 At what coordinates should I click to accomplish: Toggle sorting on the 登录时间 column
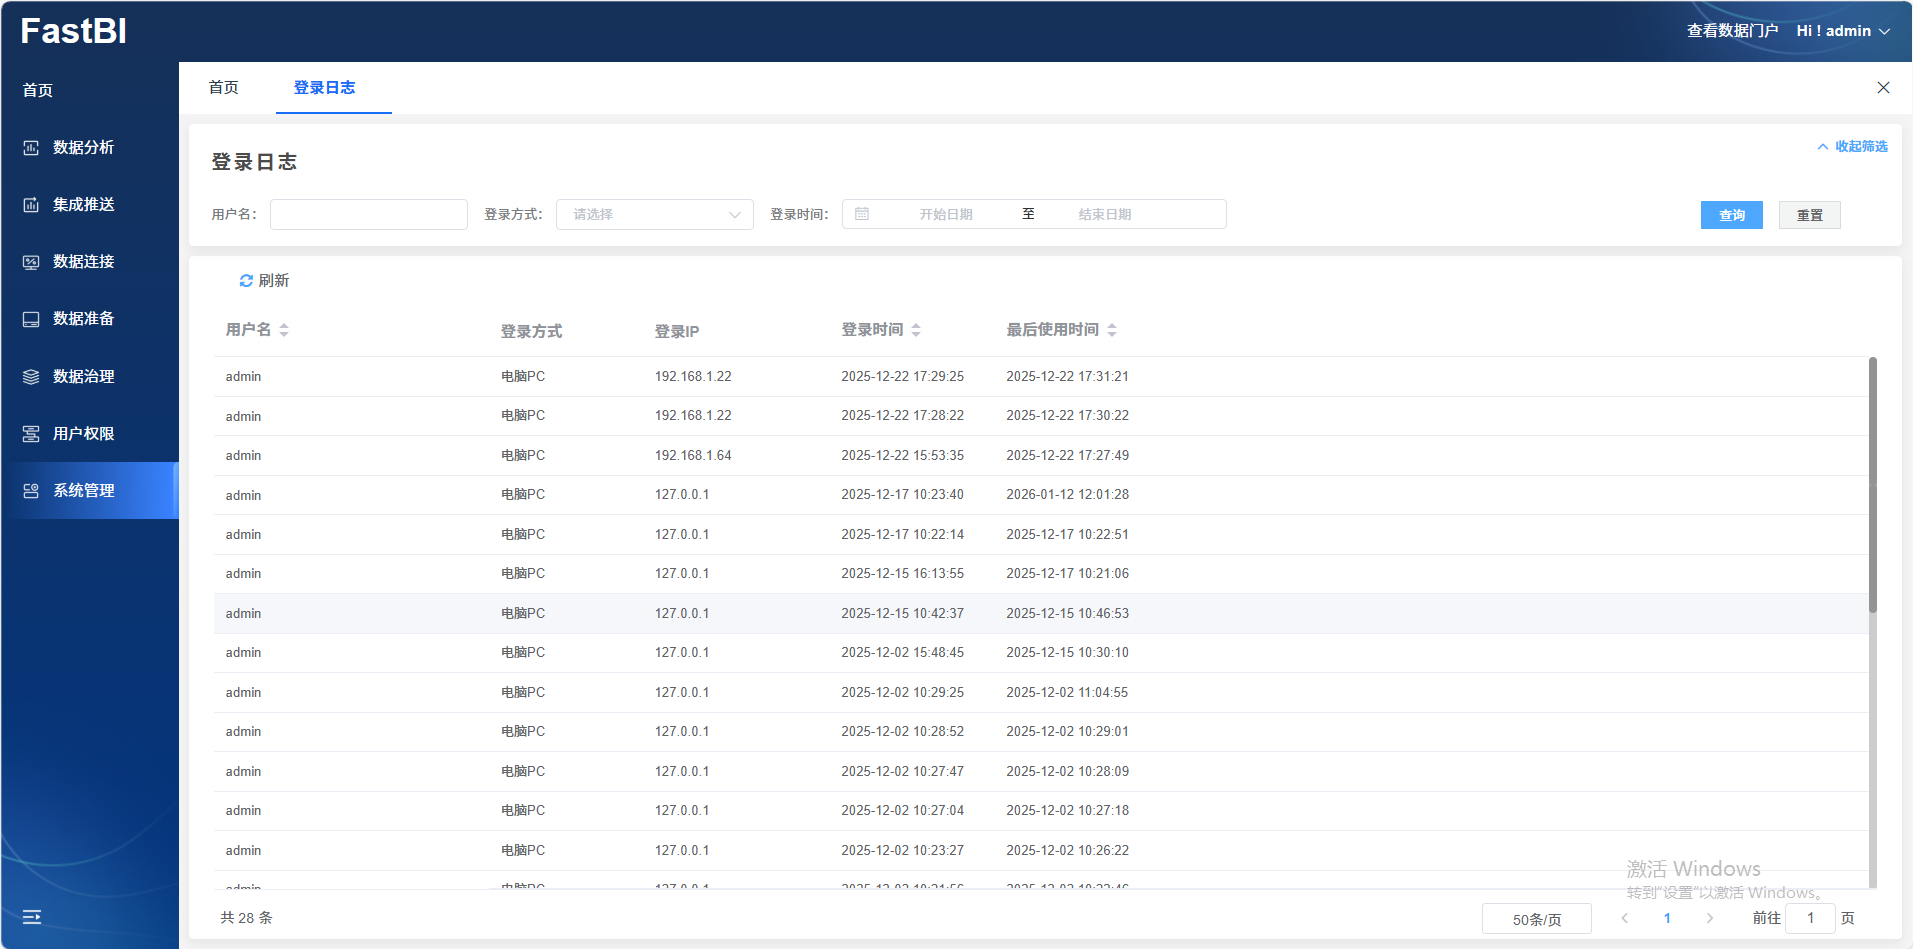(x=916, y=330)
